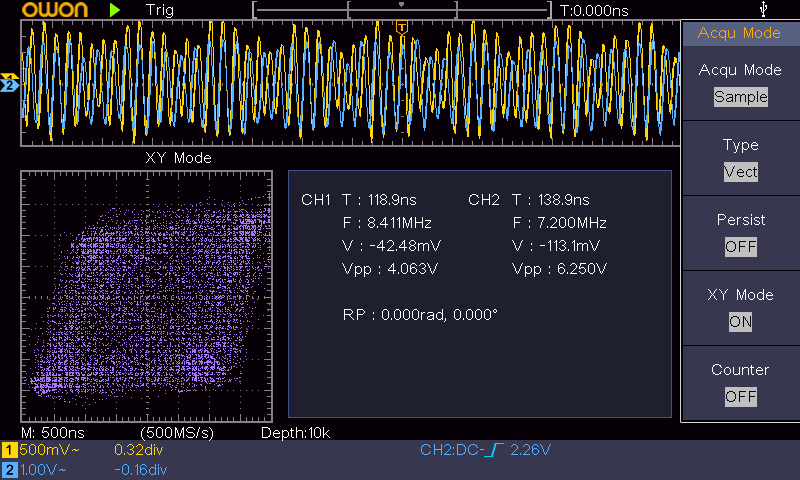Click the blue channel 2 badge icon
Screen dimensions: 800x480
pyautogui.click(x=9, y=469)
